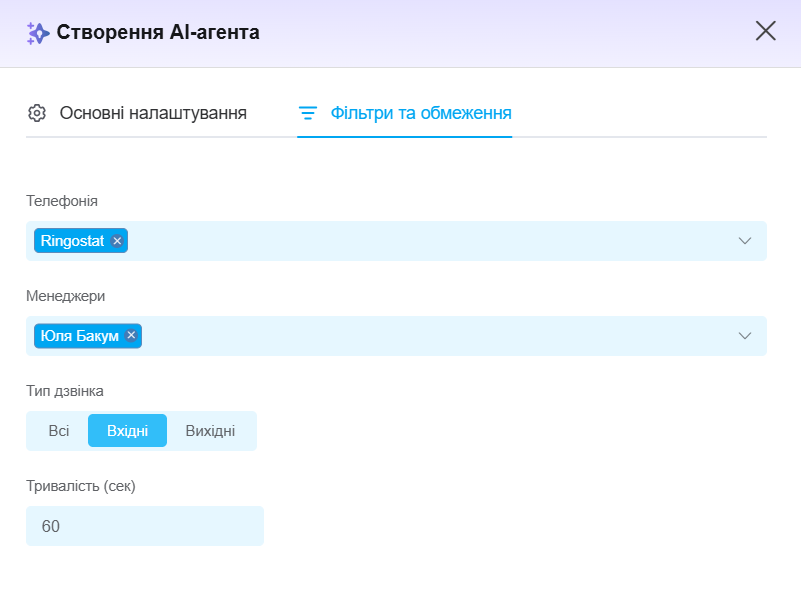The width and height of the screenshot is (801, 600).
Task: Click the Юля Бакум chip label
Action: point(80,335)
